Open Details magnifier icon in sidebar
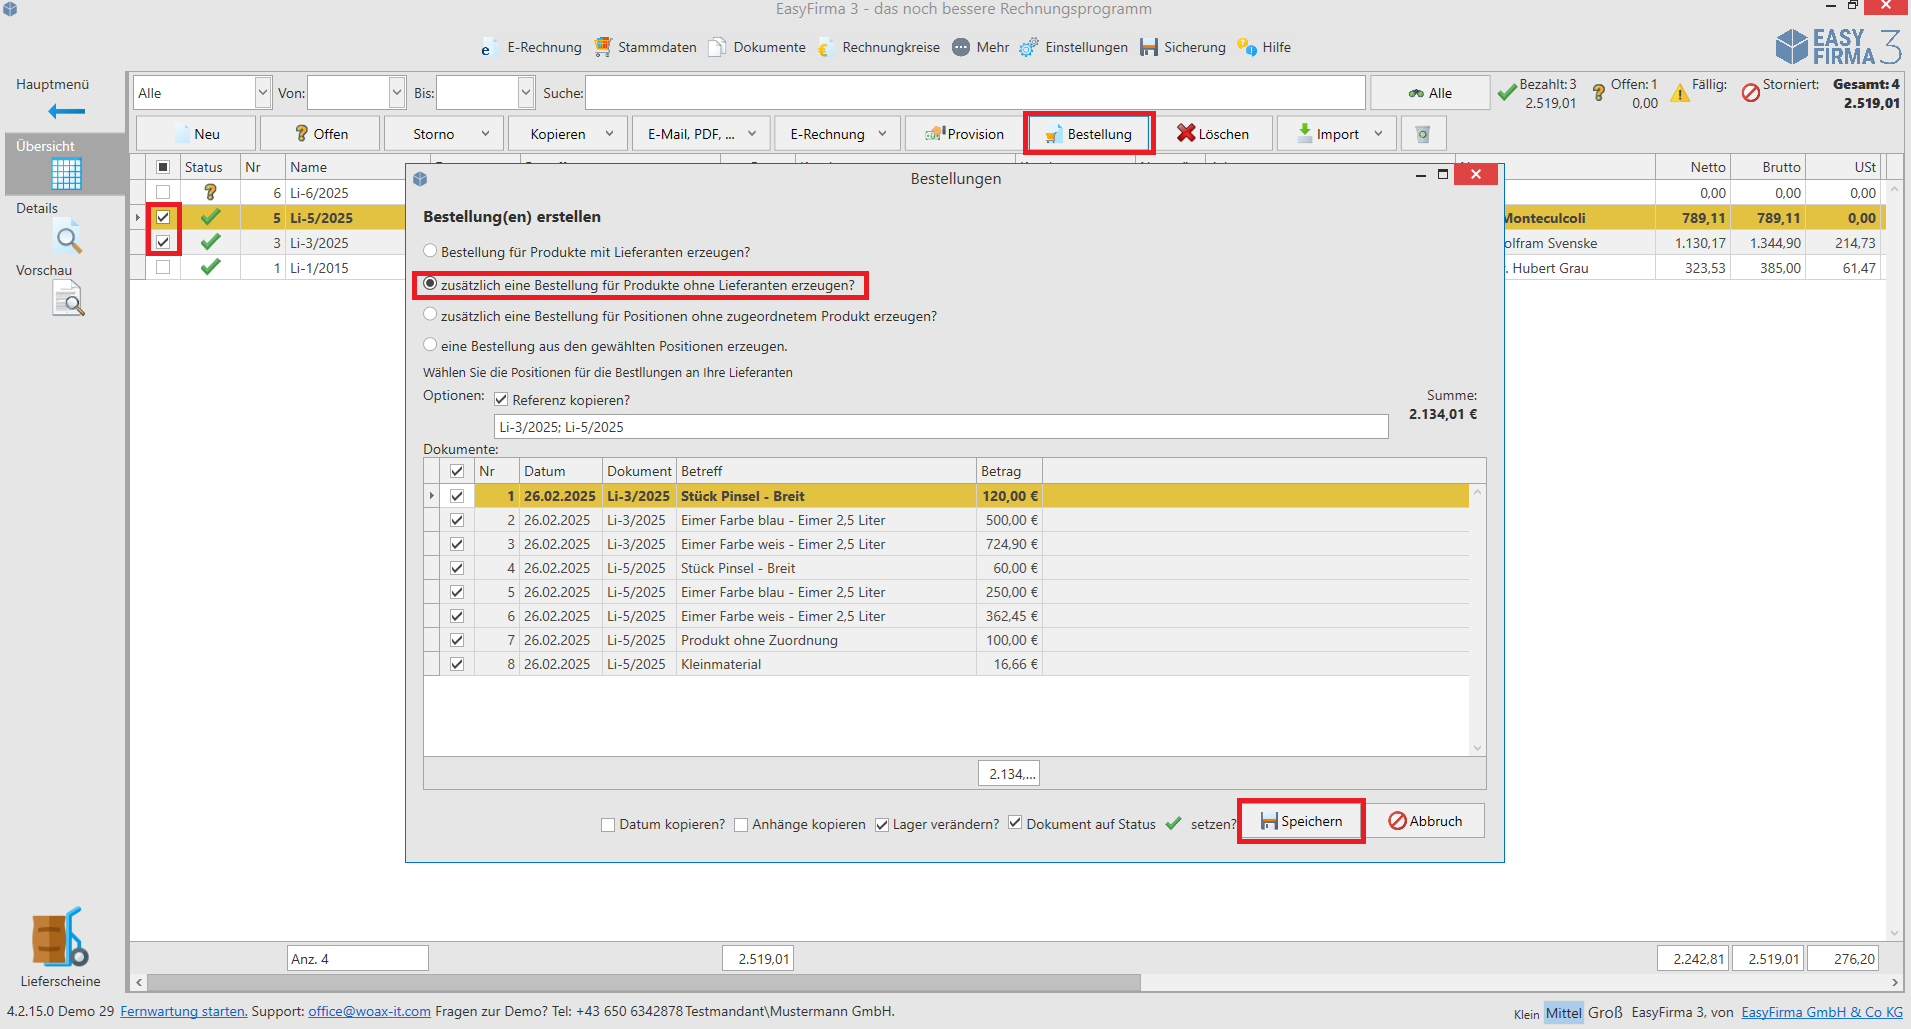Image resolution: width=1911 pixels, height=1029 pixels. (68, 238)
